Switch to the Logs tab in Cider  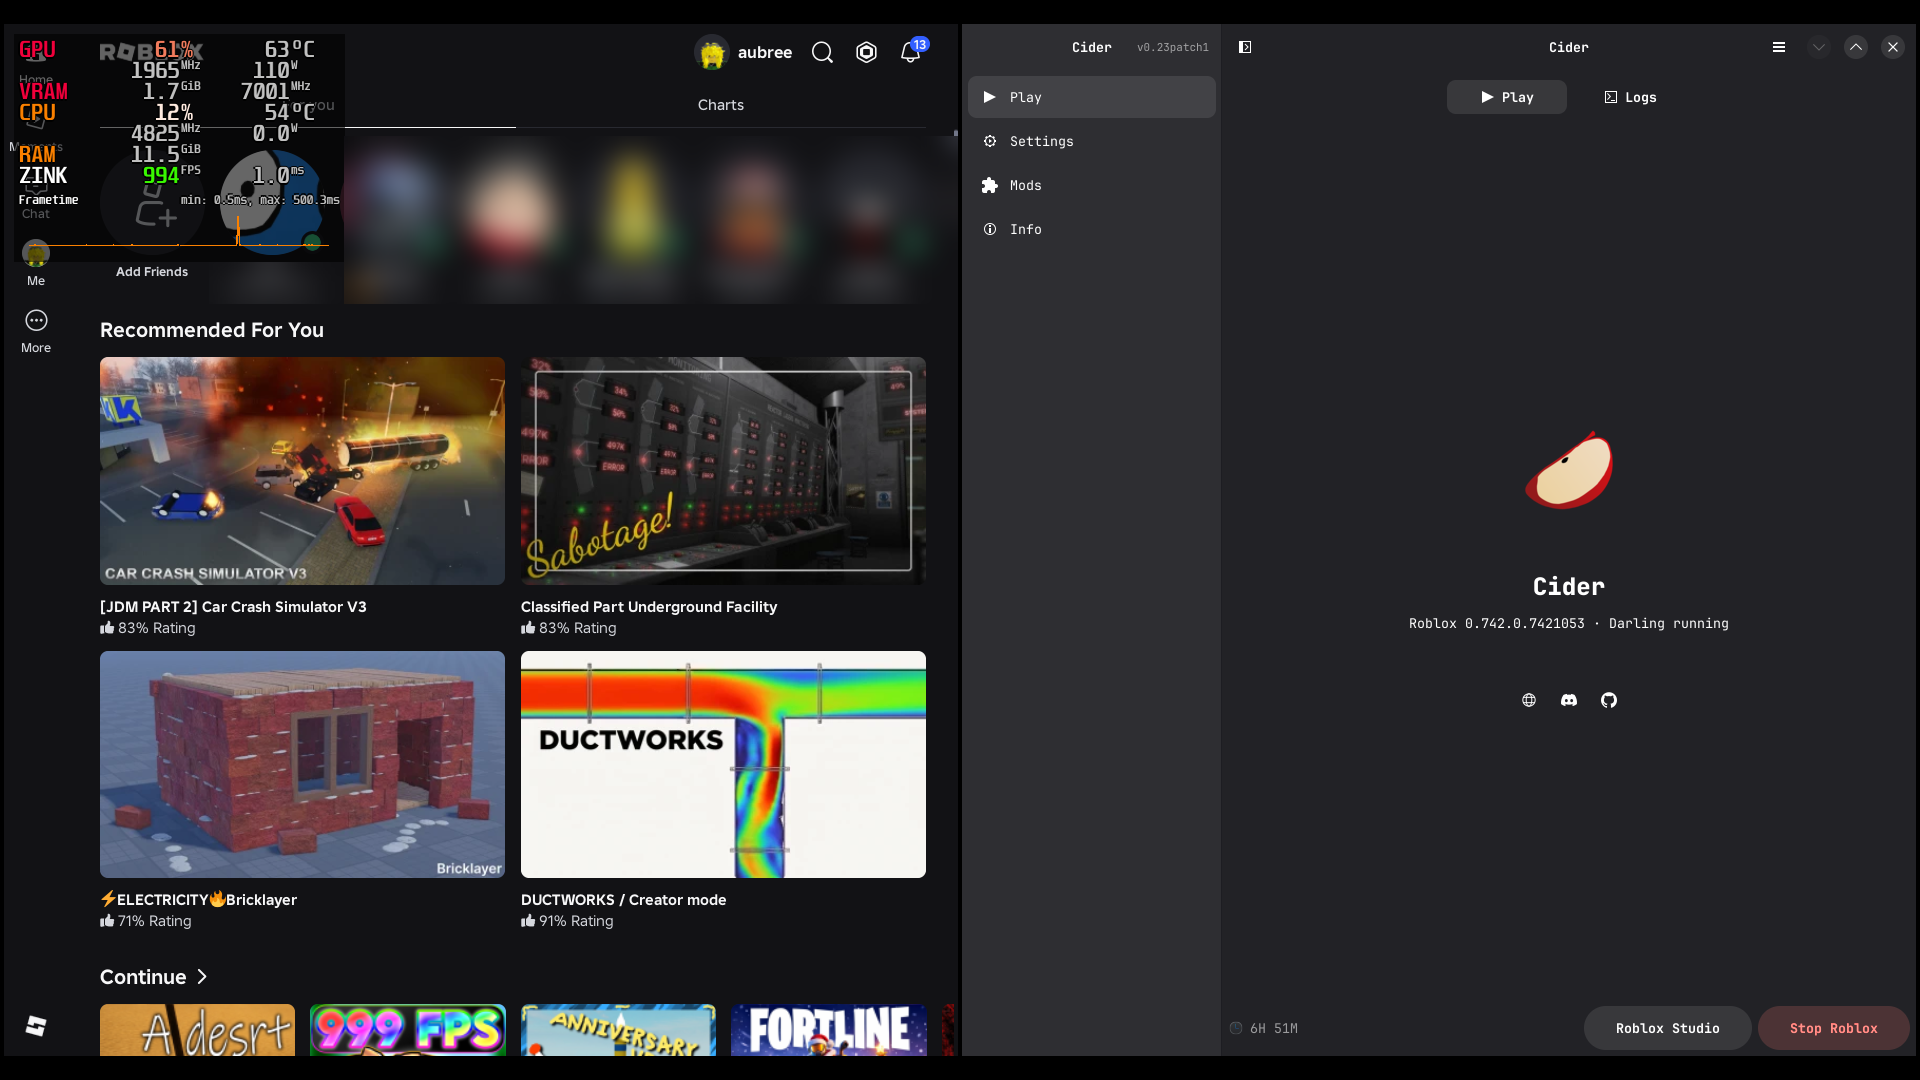tap(1631, 97)
